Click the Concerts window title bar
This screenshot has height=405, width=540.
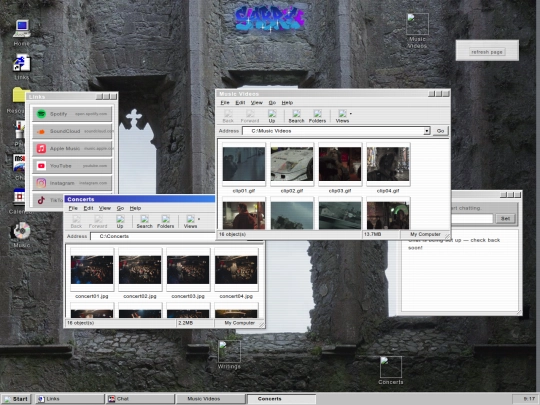[139, 199]
